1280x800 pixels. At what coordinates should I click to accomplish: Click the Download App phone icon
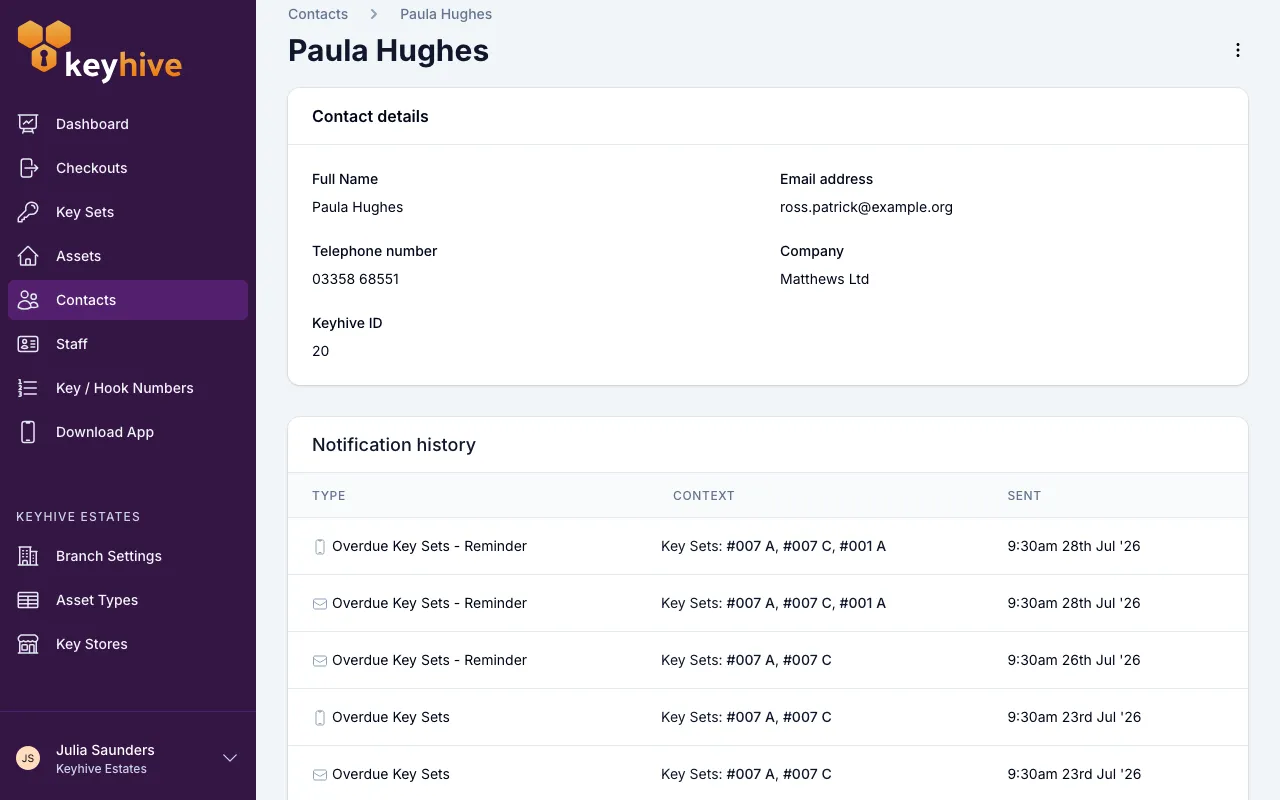tap(28, 432)
